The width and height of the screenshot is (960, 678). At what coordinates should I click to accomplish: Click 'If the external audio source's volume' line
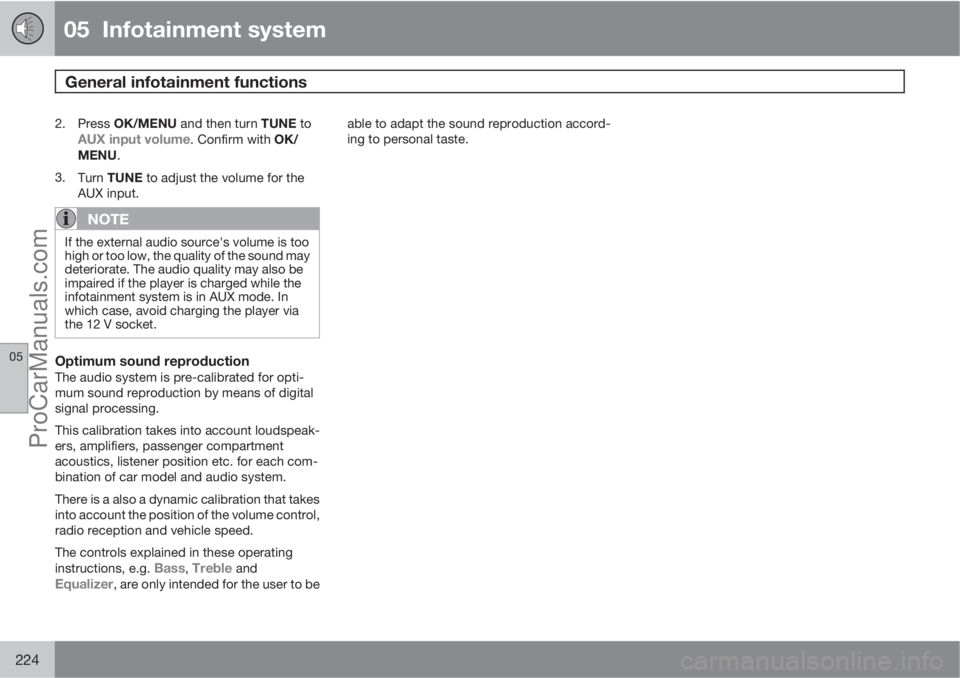tap(187, 242)
